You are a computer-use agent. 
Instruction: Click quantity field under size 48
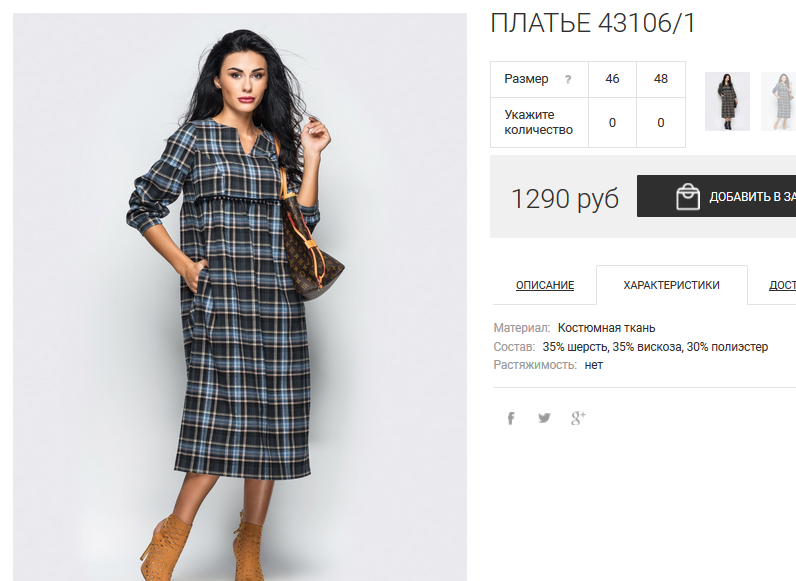[660, 122]
